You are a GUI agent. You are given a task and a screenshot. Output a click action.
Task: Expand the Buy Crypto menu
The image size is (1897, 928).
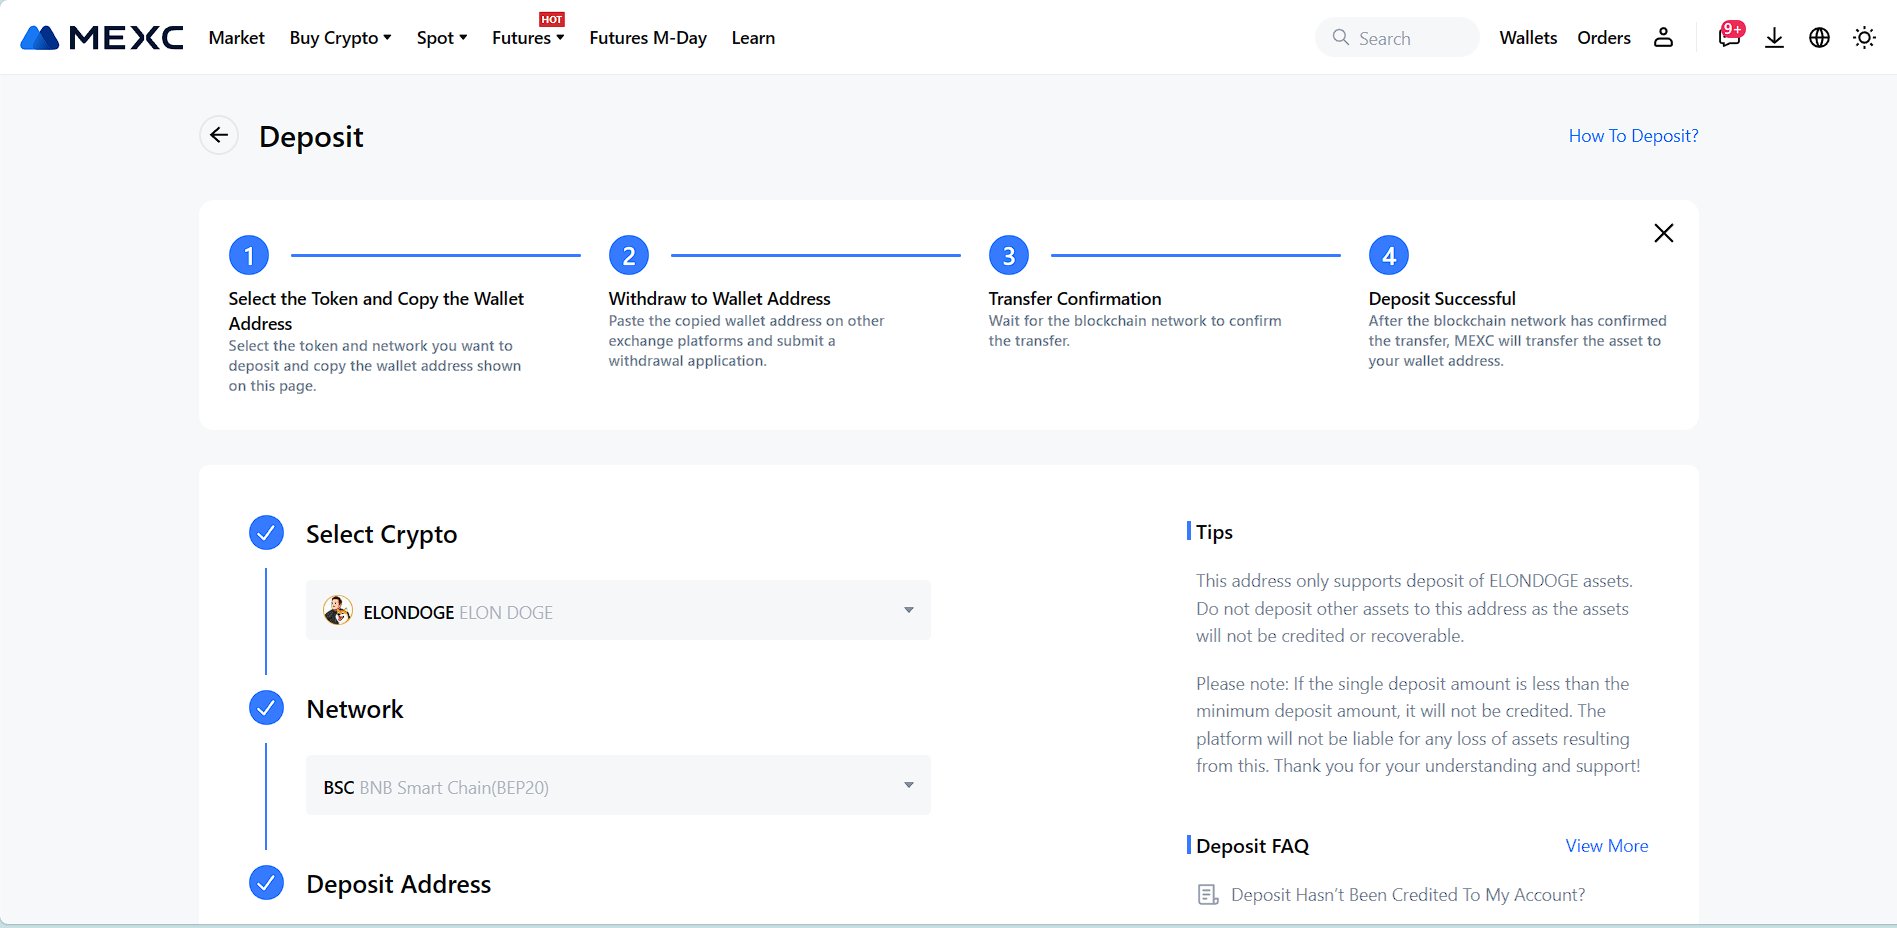[x=340, y=38]
